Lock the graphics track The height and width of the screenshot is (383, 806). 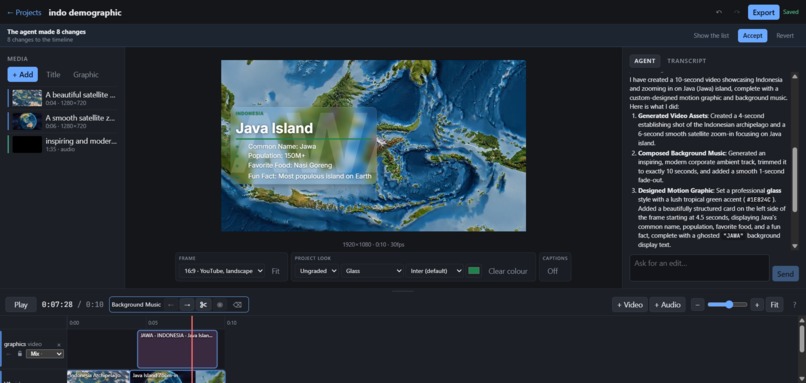[20, 354]
